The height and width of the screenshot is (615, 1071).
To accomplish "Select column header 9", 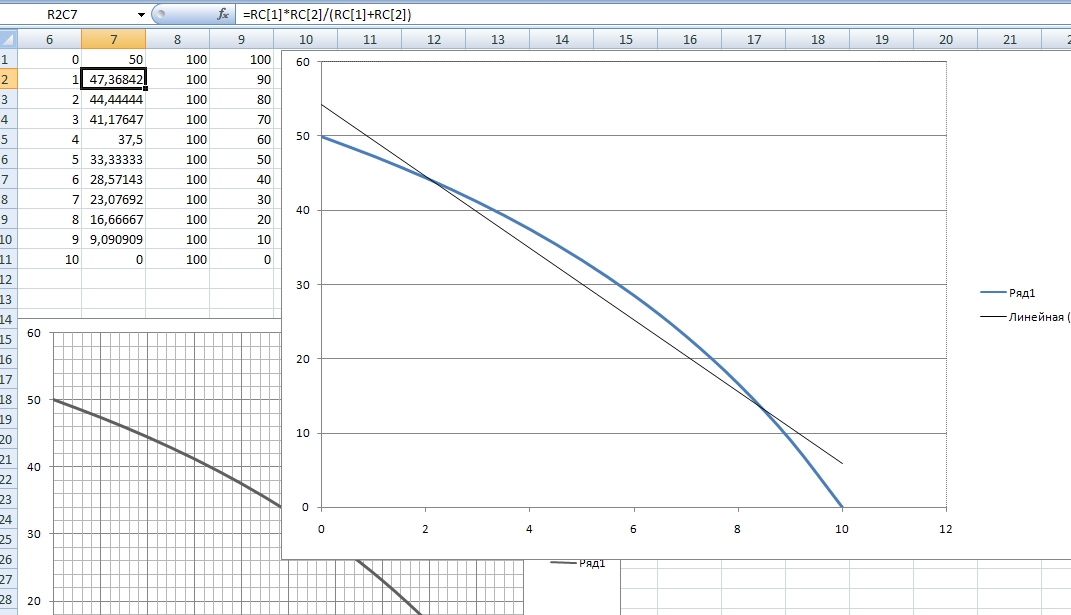I will click(241, 40).
